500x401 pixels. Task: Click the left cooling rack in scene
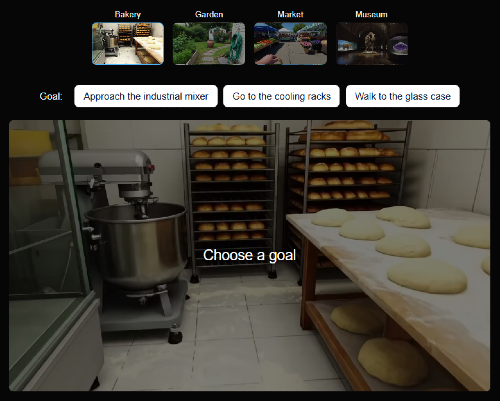point(232,200)
